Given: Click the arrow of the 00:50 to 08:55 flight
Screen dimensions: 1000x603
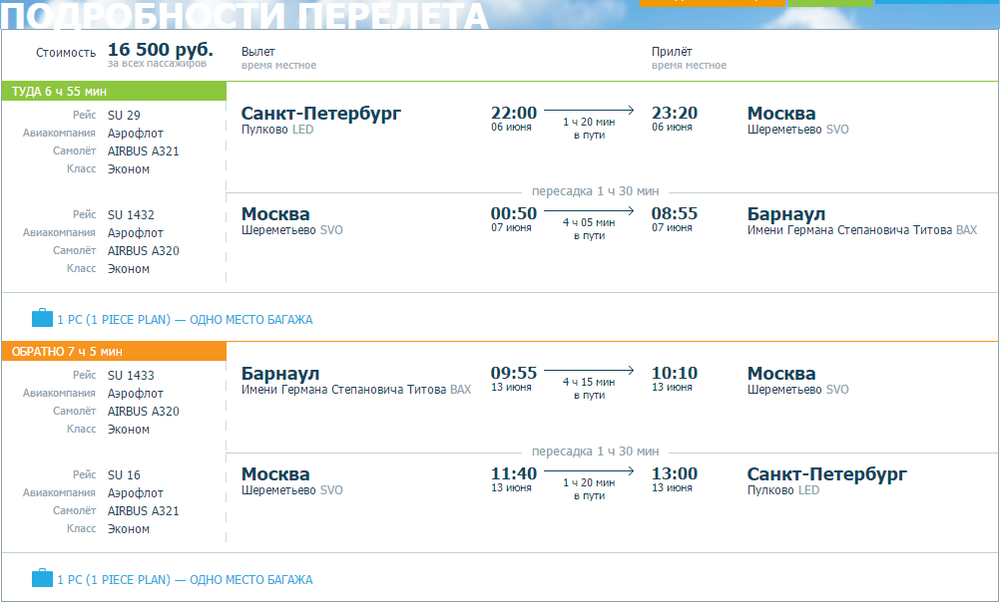Looking at the screenshot, I should pyautogui.click(x=590, y=211).
